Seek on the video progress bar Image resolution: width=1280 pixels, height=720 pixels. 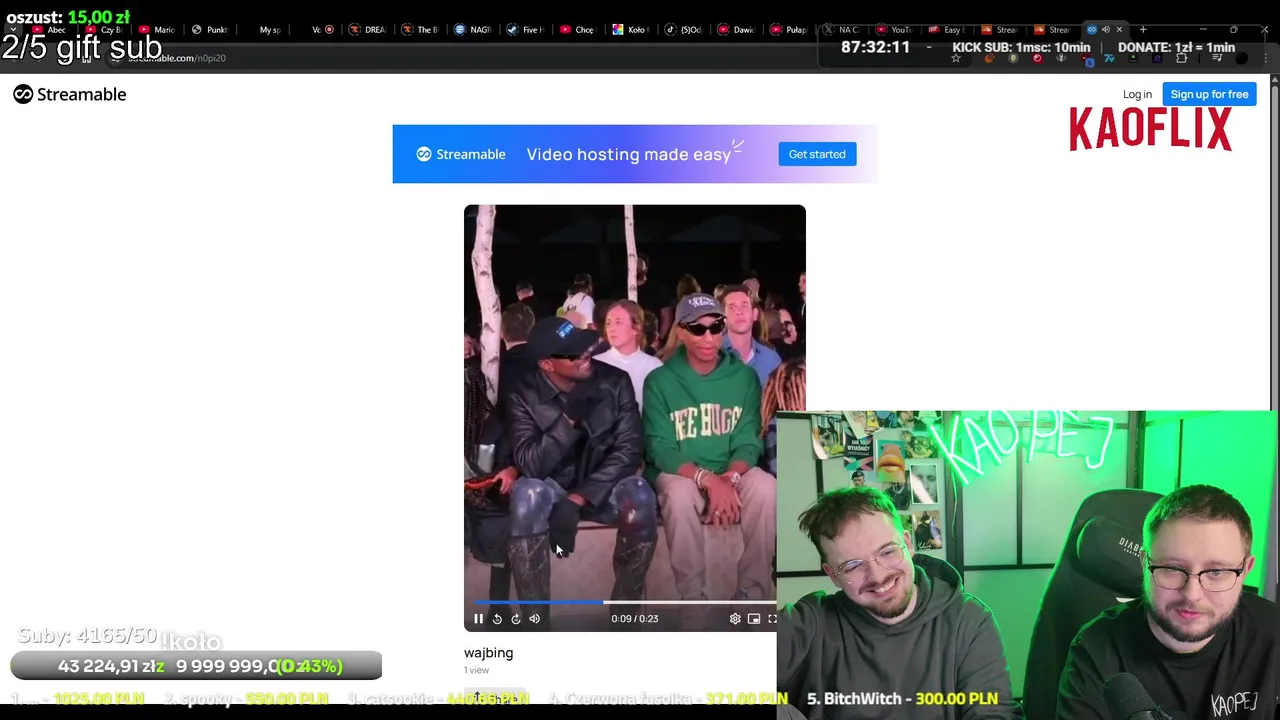coord(625,602)
